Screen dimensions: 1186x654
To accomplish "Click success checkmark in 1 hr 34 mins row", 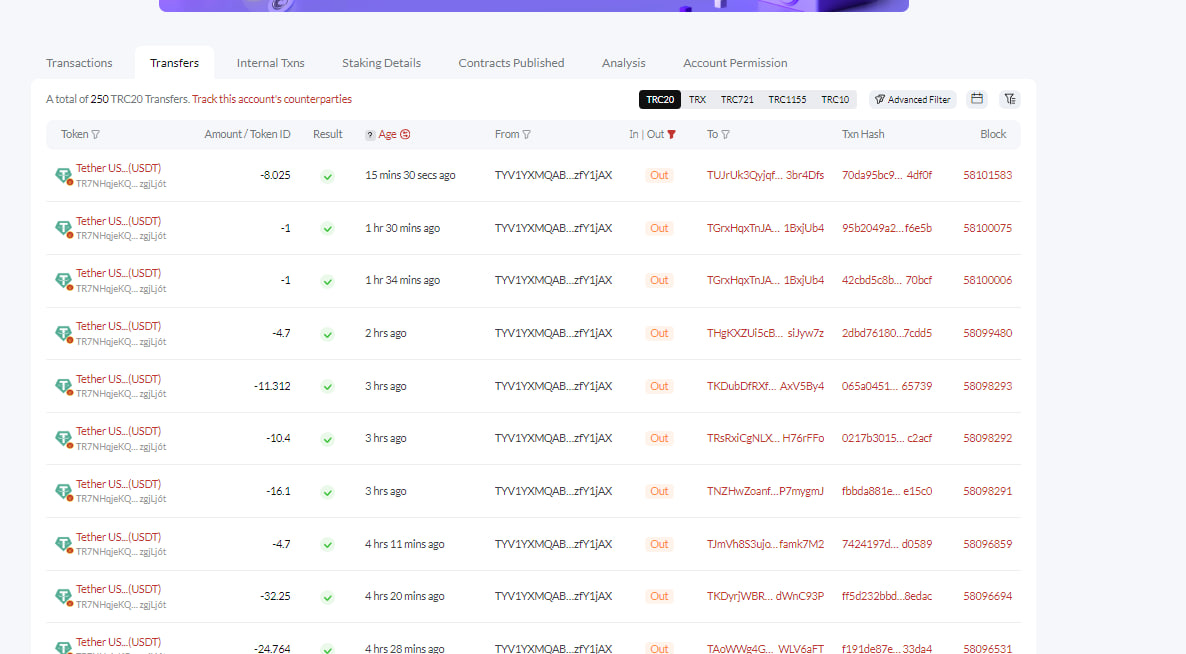I will pyautogui.click(x=328, y=281).
